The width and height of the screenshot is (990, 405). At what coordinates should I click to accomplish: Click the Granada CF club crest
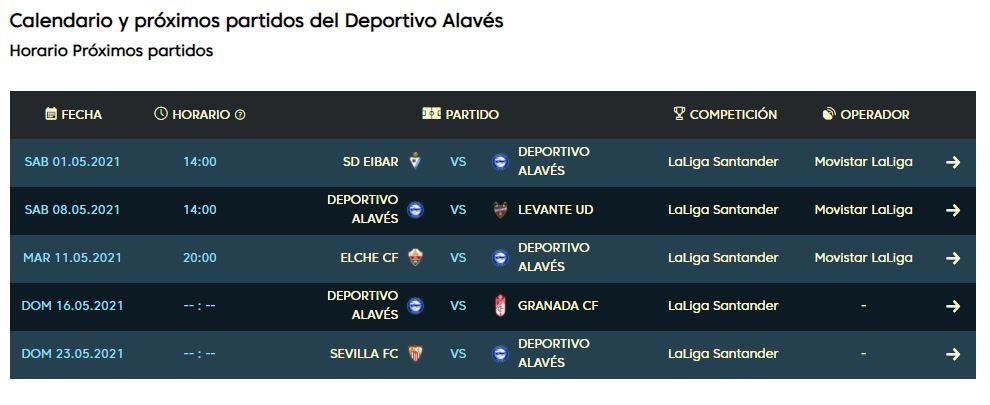click(501, 306)
